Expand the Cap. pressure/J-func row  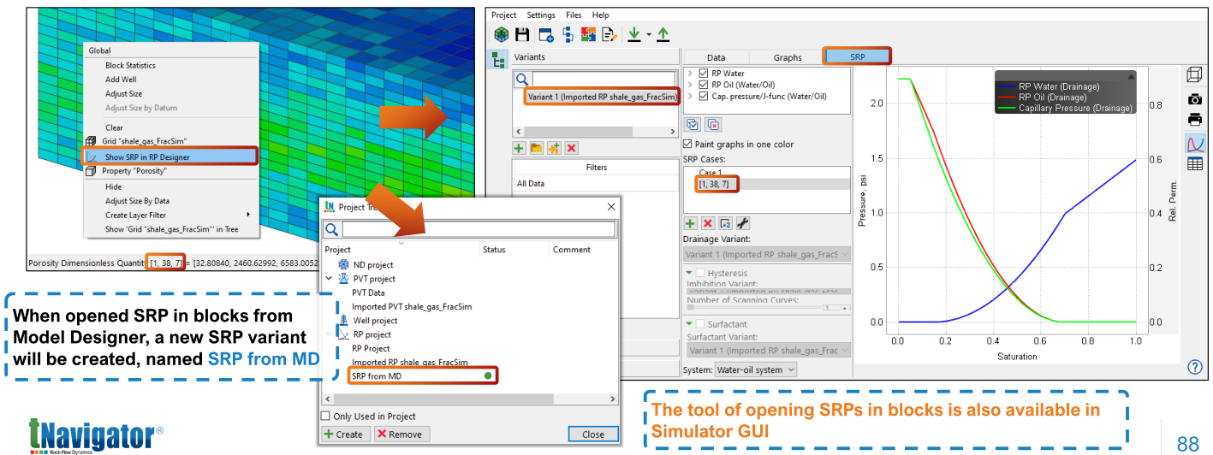pyautogui.click(x=689, y=97)
